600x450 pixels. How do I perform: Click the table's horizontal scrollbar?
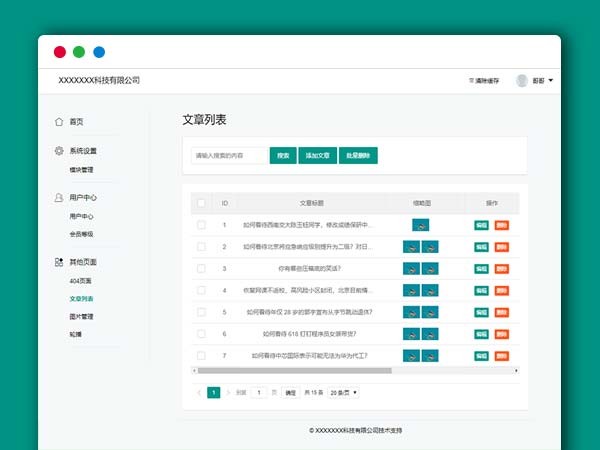[x=300, y=371]
